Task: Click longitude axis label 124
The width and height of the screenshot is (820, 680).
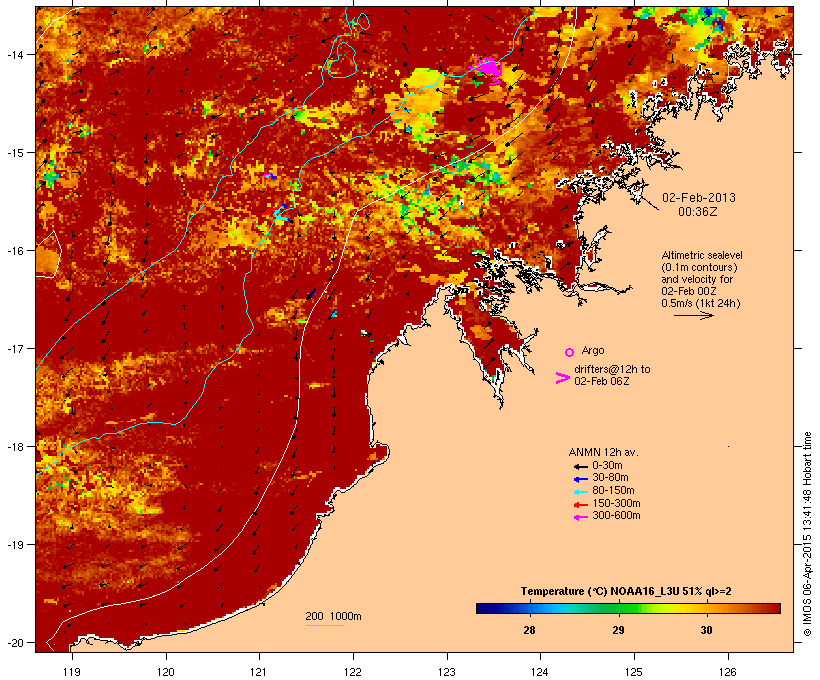Action: [x=540, y=672]
